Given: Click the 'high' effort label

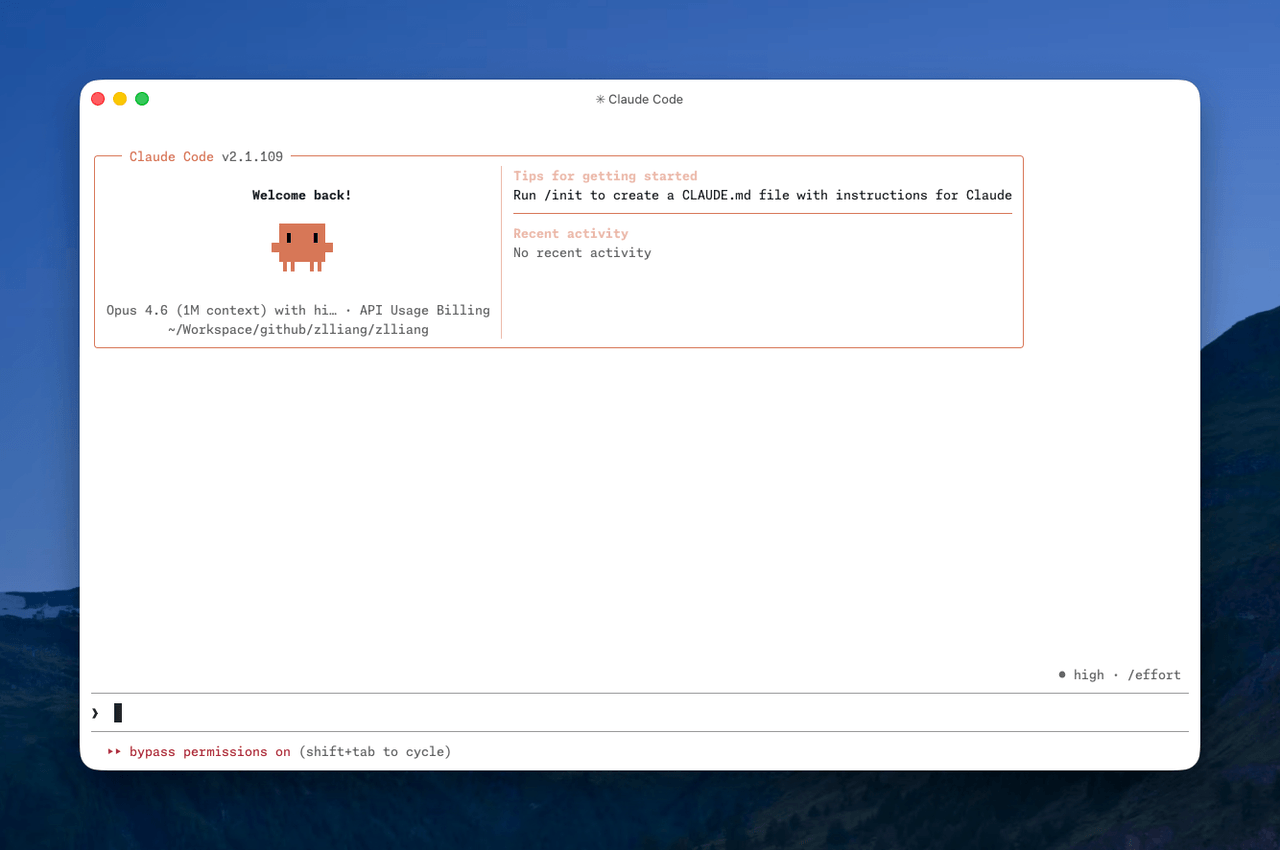Looking at the screenshot, I should (1089, 675).
